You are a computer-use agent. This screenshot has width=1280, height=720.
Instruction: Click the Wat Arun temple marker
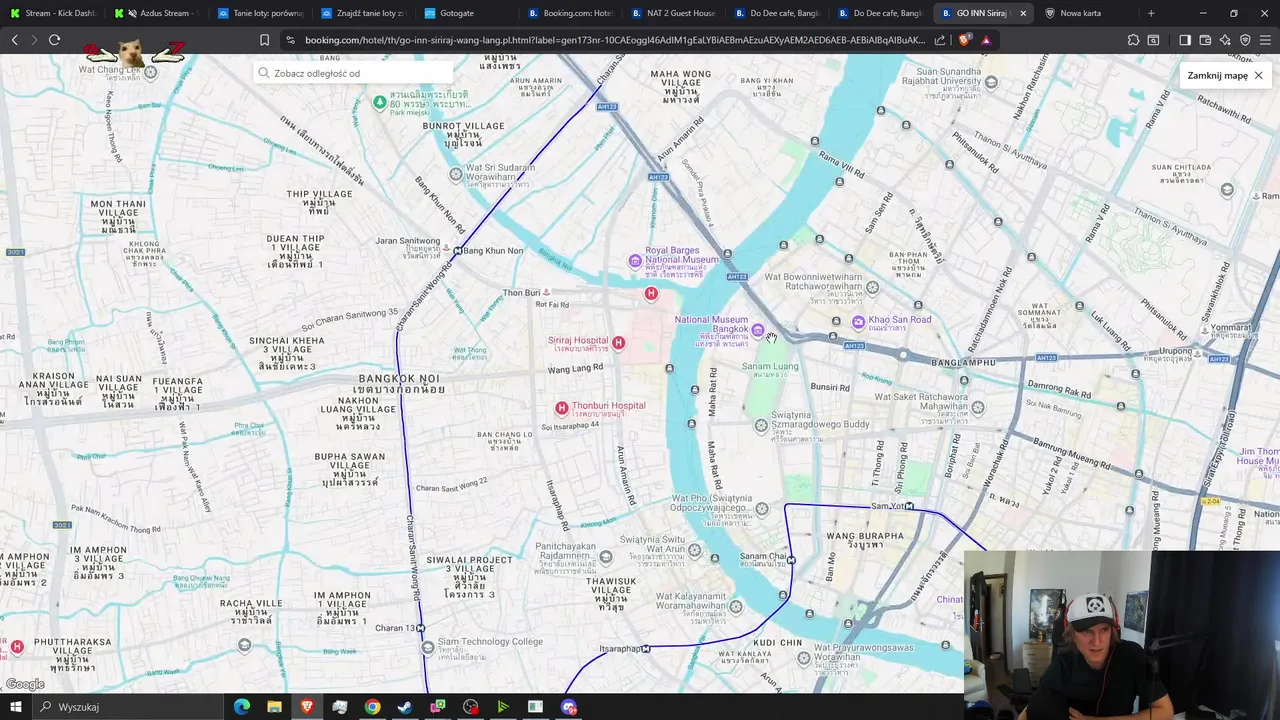pyautogui.click(x=695, y=551)
